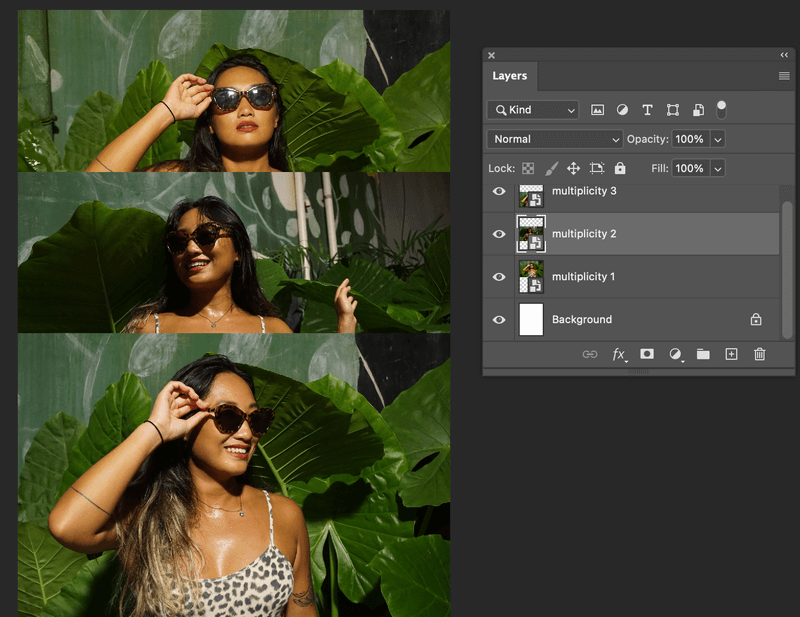This screenshot has height=617, width=800.
Task: Open the fx layer style menu
Action: coord(619,354)
